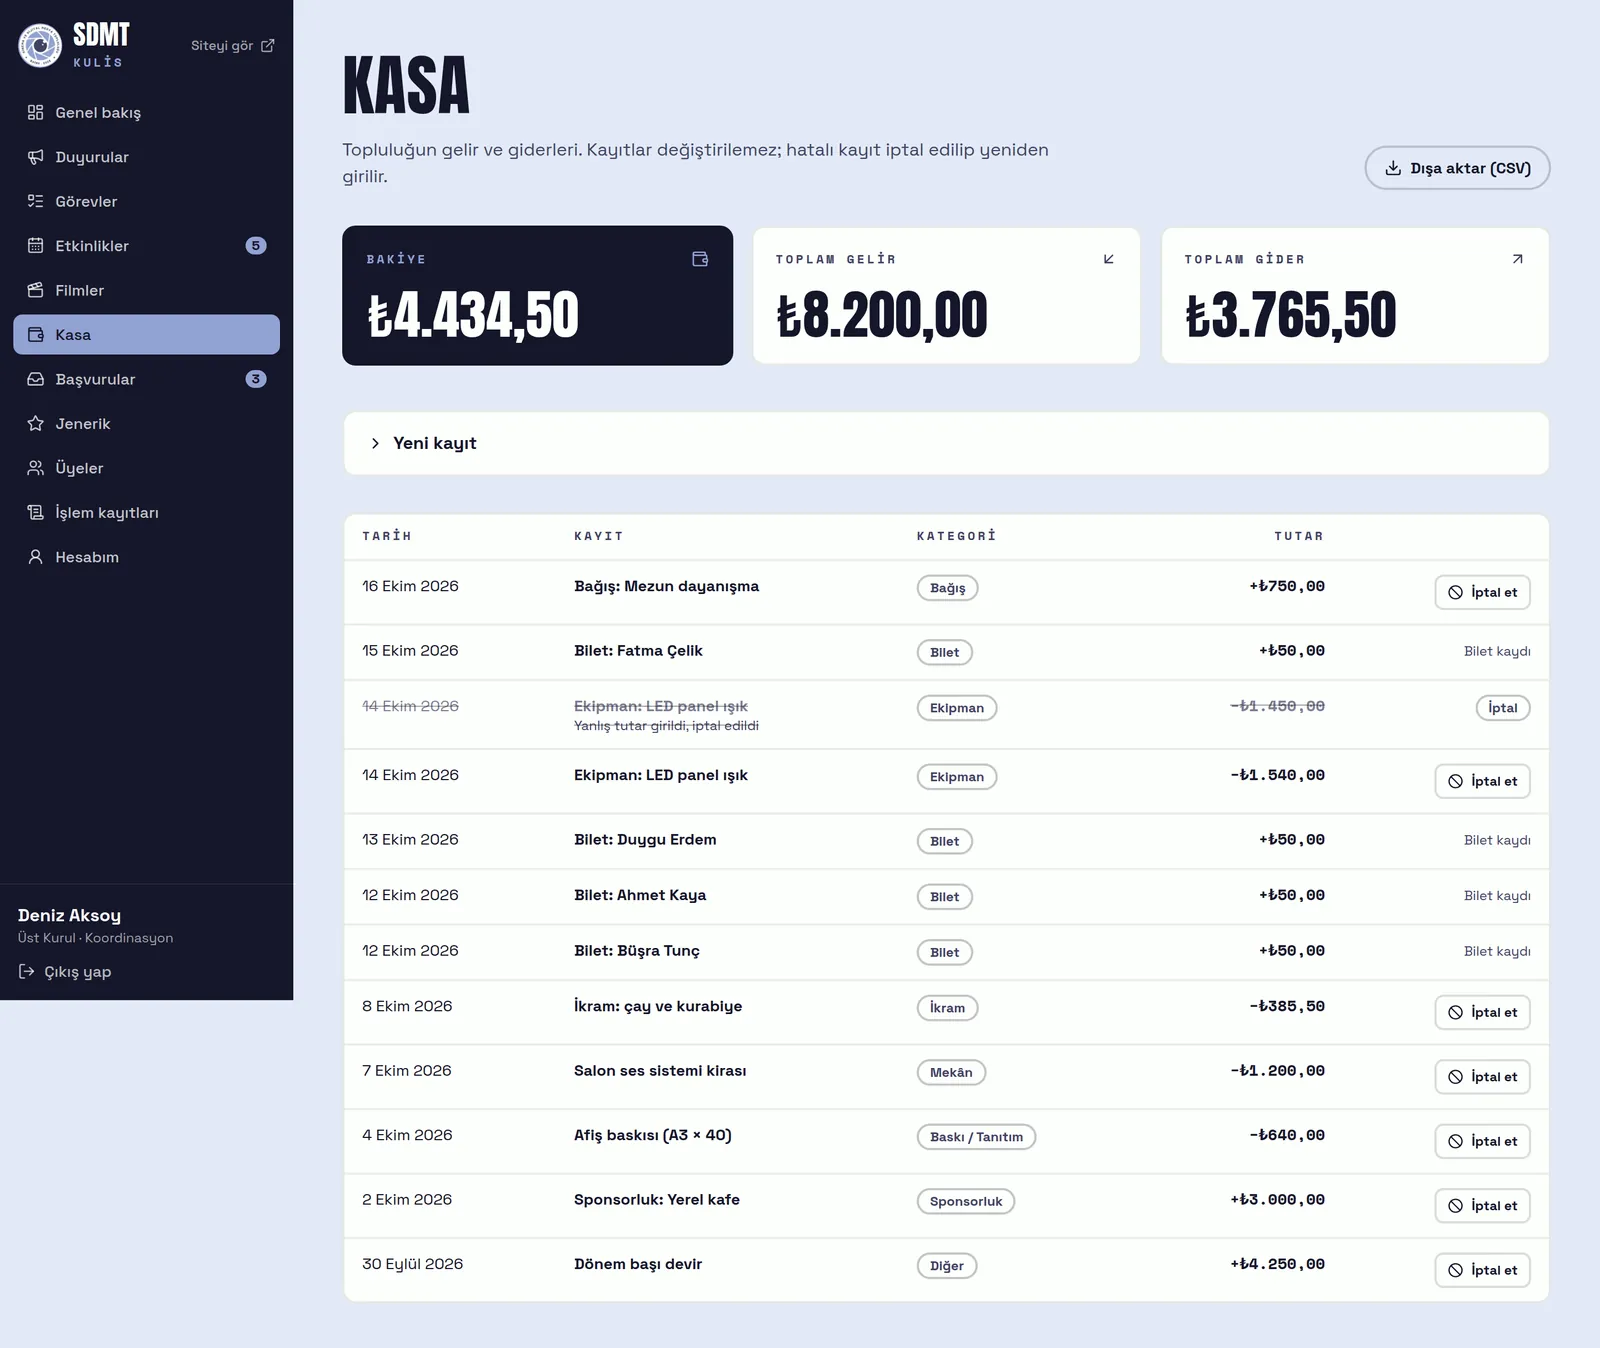Click the Bilet: Ahmet Kaya record name
1600x1348 pixels.
click(x=640, y=895)
